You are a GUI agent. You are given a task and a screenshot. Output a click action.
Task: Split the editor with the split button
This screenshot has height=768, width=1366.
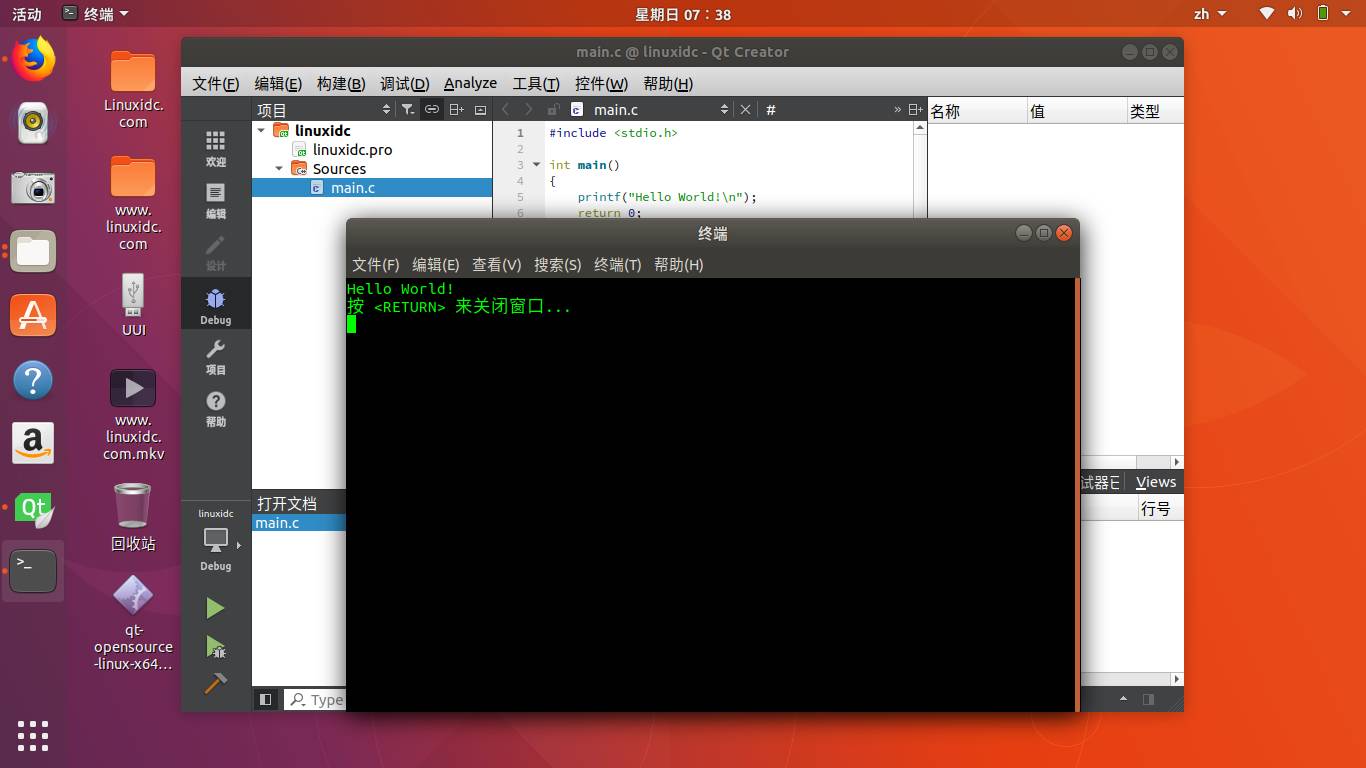pos(916,109)
